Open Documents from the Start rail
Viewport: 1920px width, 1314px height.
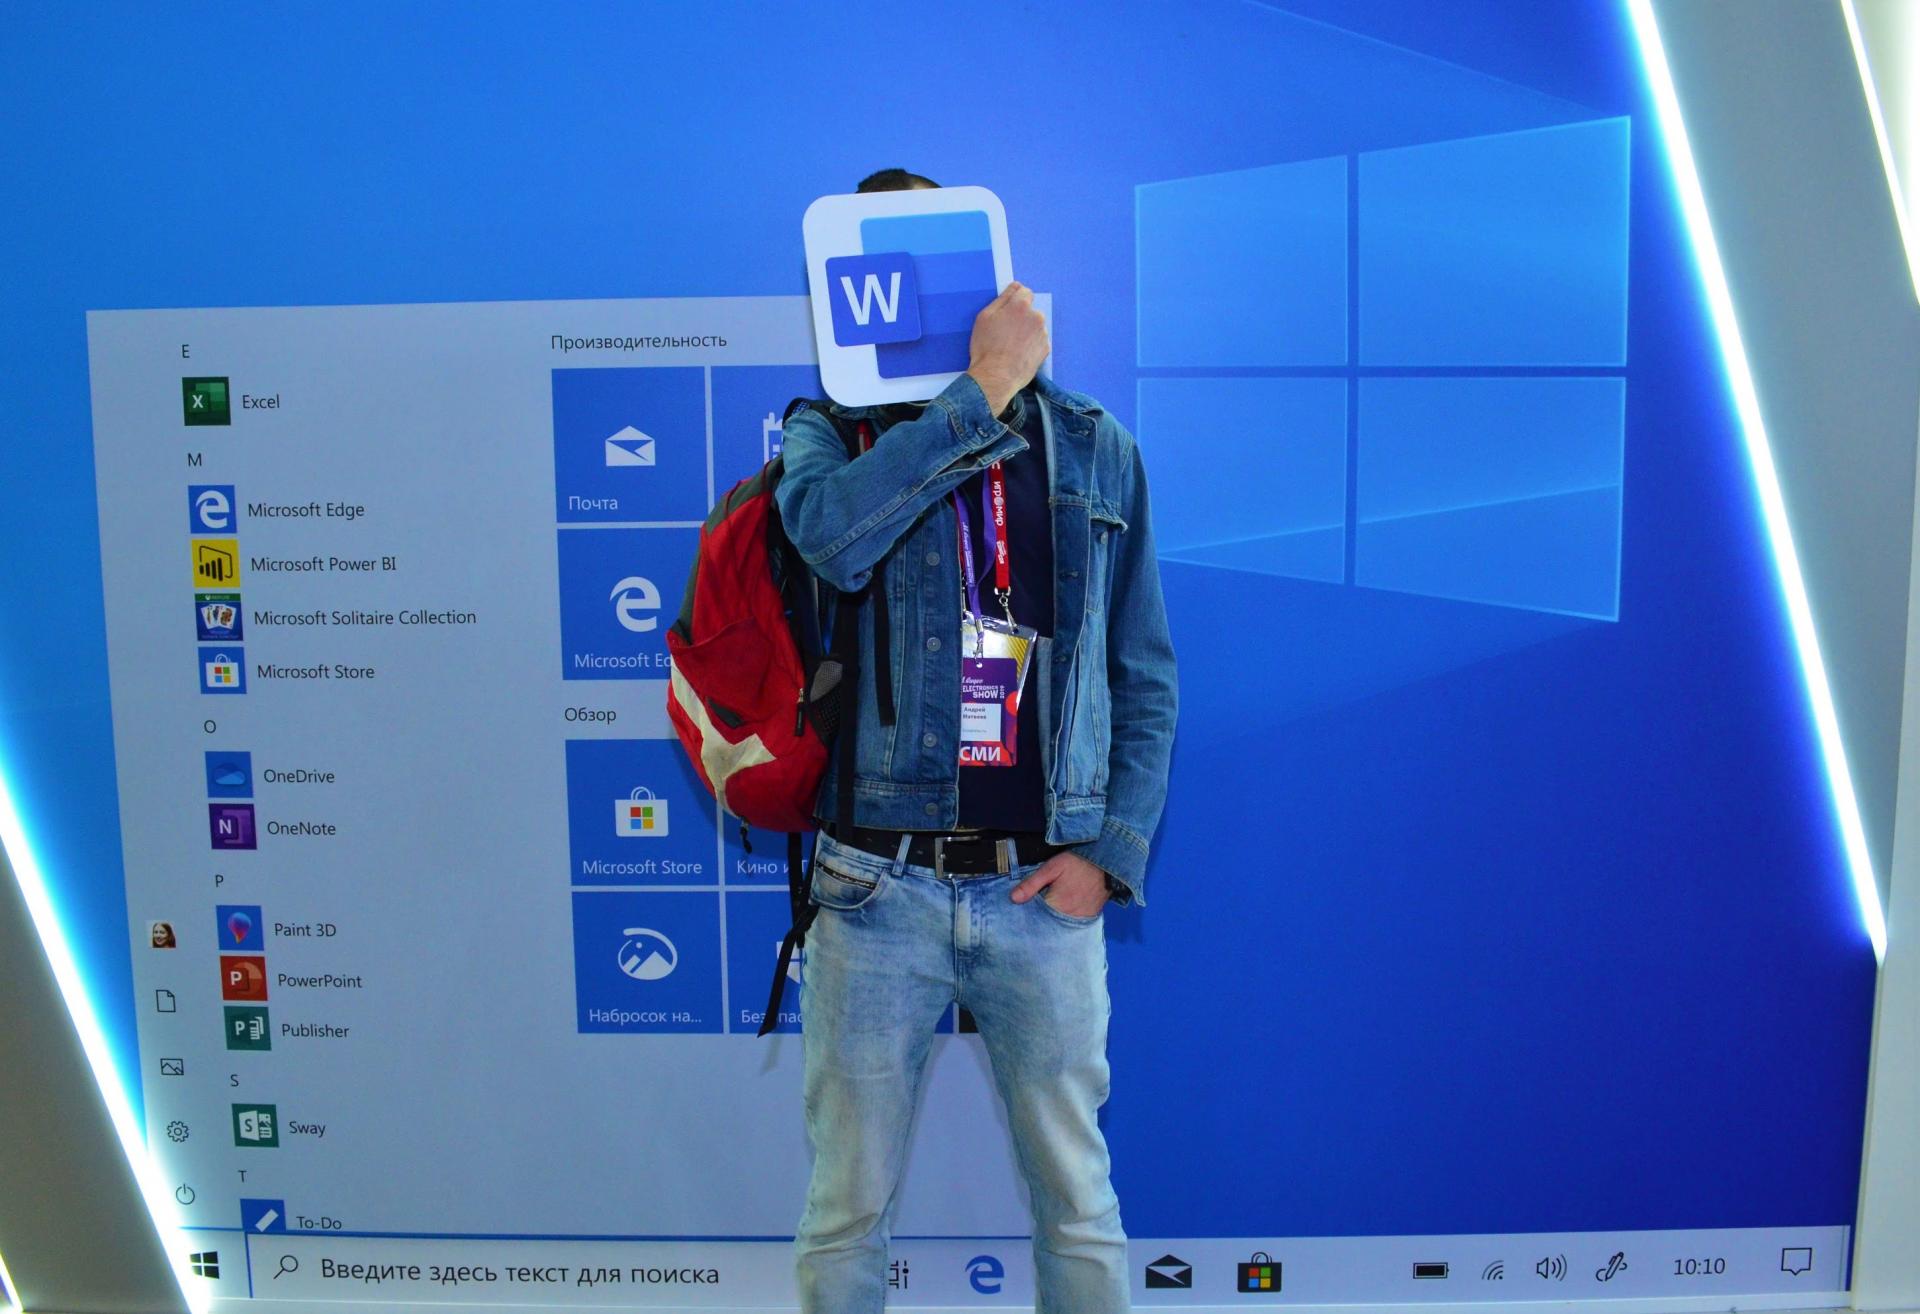point(167,1001)
